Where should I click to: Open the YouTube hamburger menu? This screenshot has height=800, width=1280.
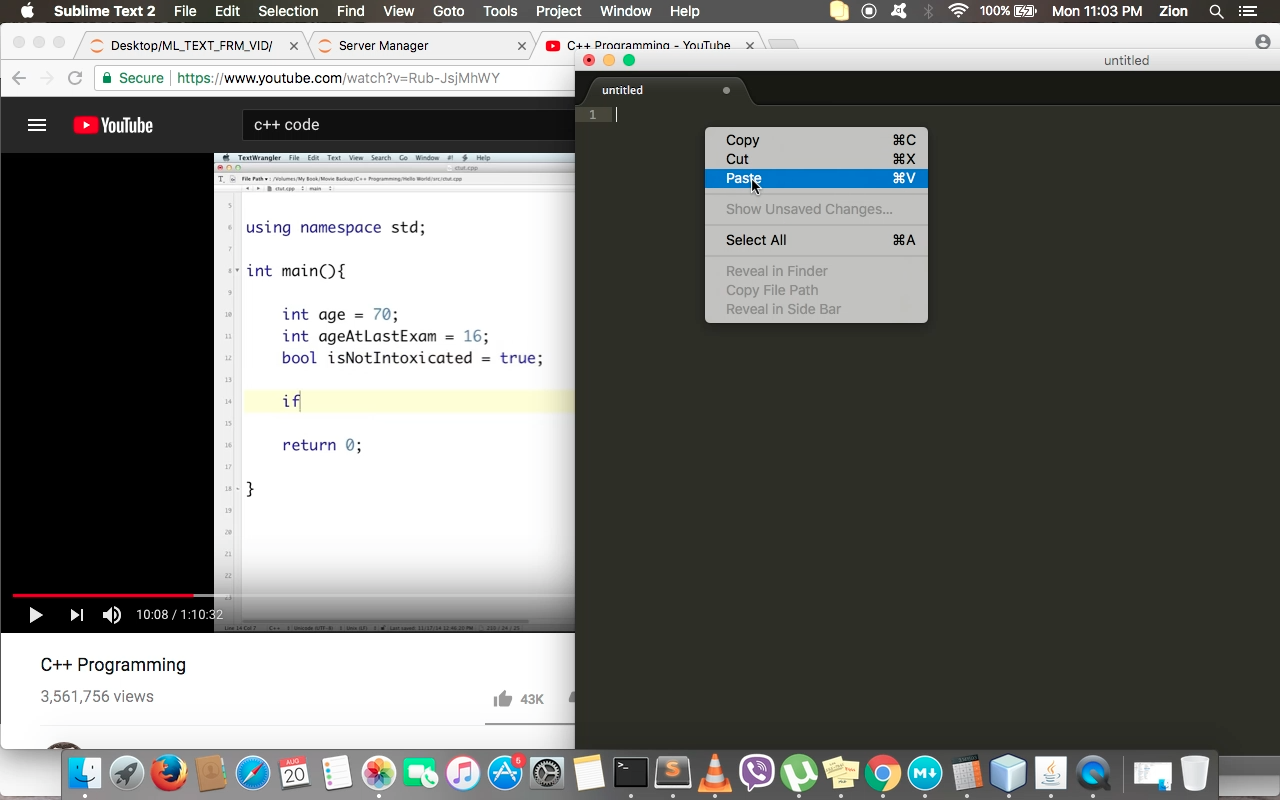tap(37, 125)
